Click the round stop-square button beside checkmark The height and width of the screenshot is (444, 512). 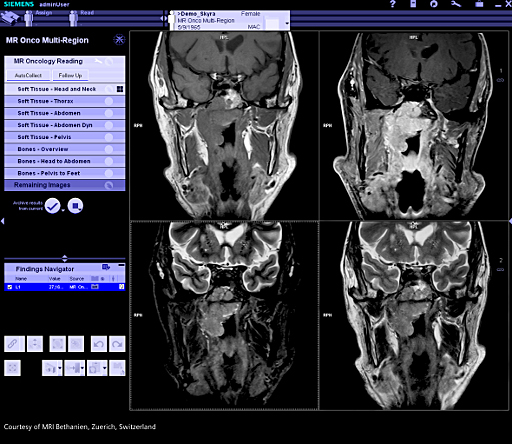point(75,206)
